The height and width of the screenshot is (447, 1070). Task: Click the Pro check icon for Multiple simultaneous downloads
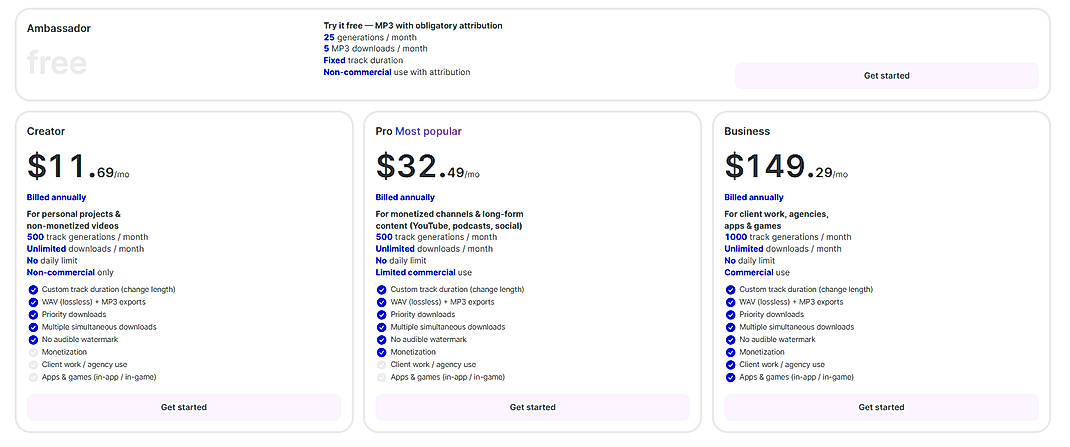381,328
